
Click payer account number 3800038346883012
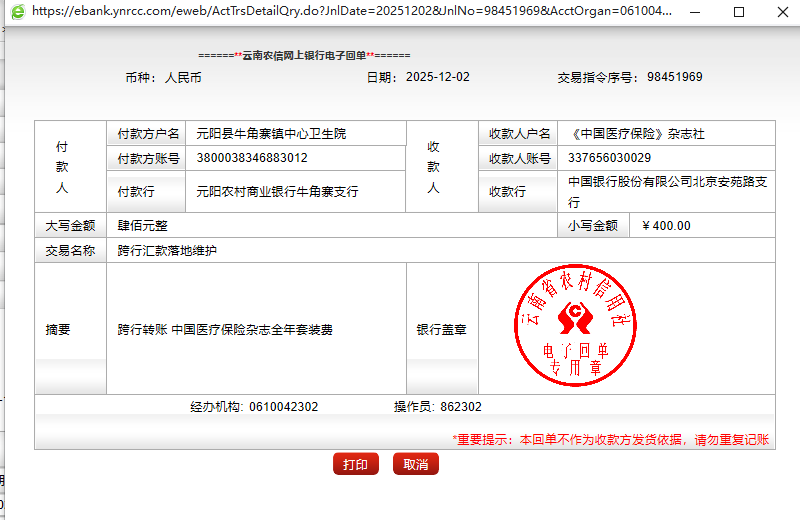(252, 158)
